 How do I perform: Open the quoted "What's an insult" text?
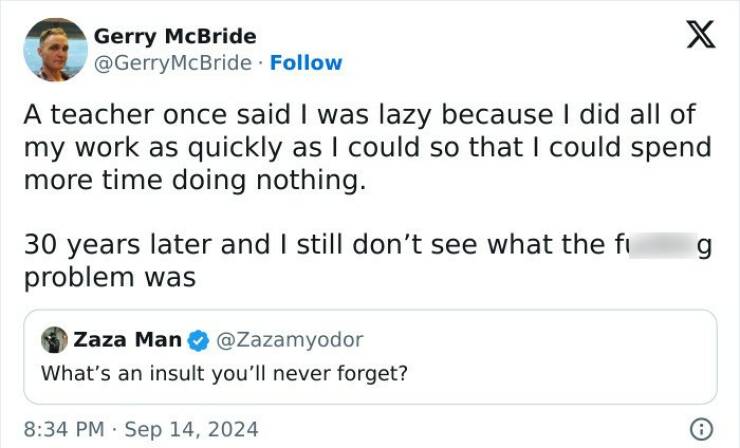point(224,373)
